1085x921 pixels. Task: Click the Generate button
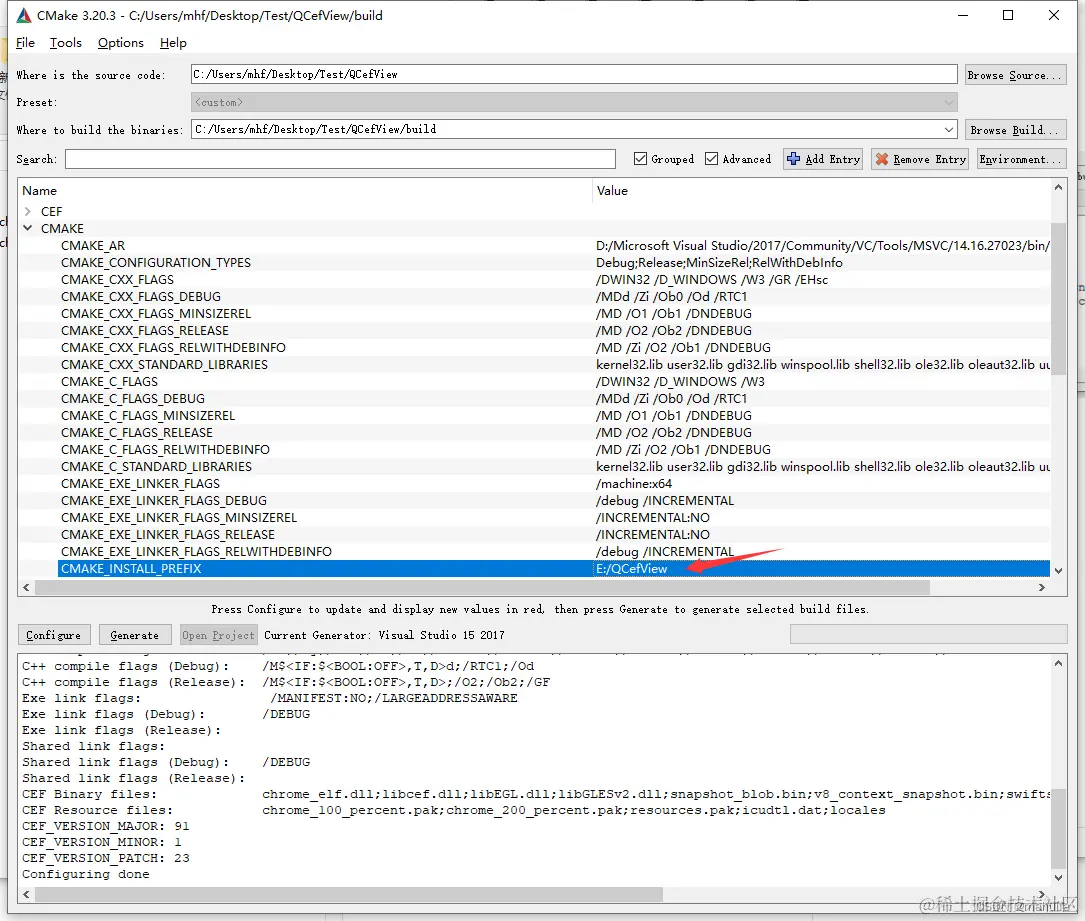click(x=134, y=635)
